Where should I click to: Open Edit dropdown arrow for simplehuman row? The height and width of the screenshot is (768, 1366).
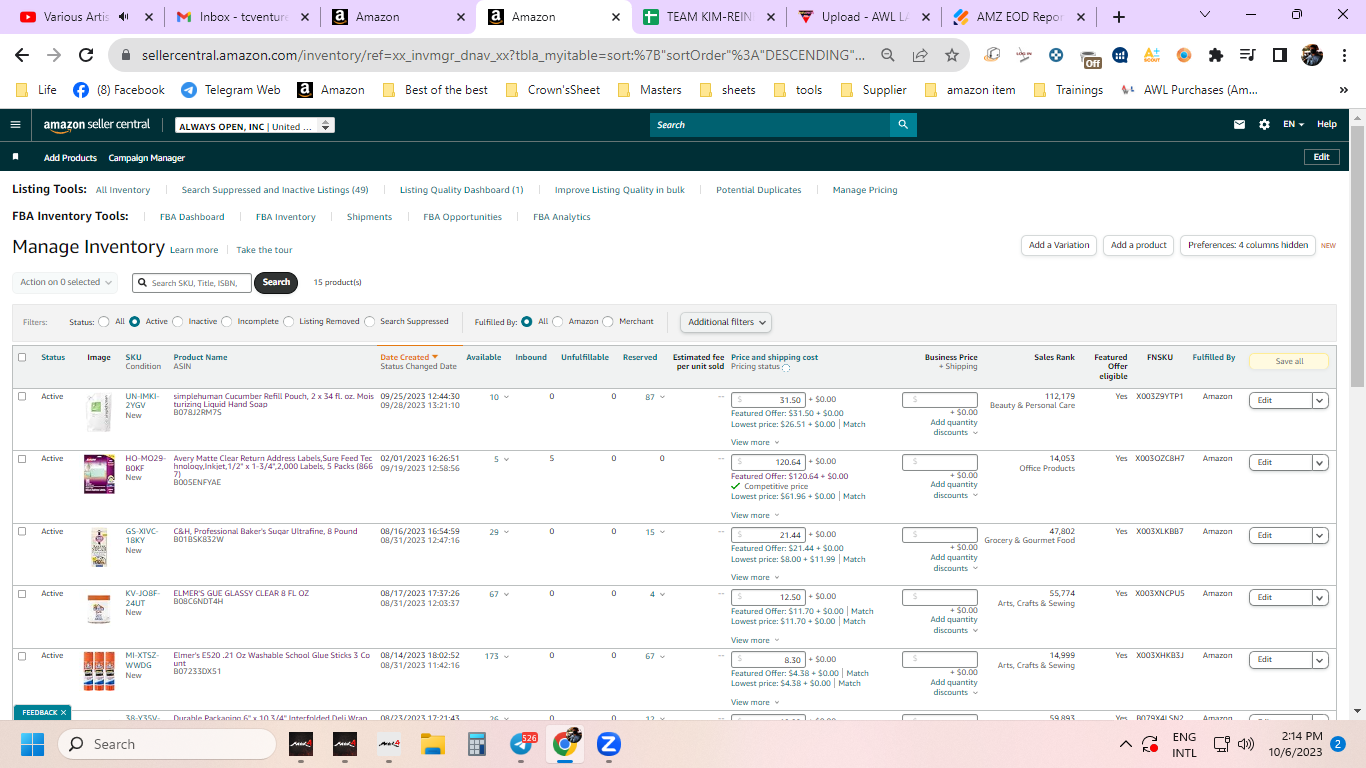tap(1320, 401)
